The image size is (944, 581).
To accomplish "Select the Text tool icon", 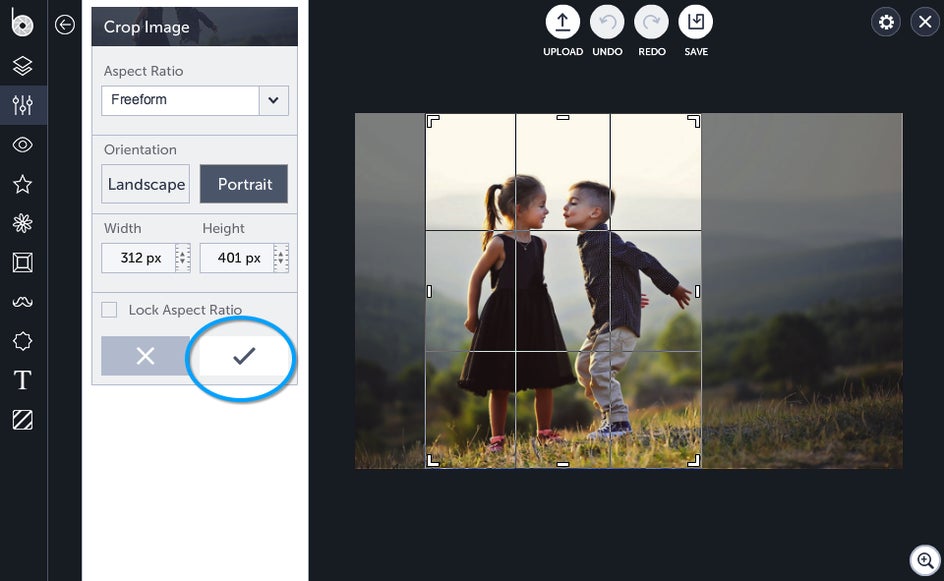I will click(22, 381).
